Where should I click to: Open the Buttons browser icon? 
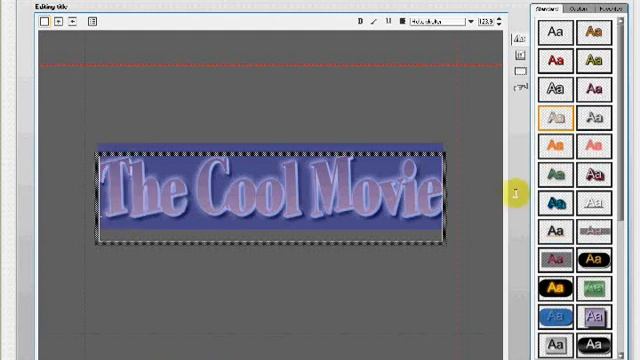[520, 87]
